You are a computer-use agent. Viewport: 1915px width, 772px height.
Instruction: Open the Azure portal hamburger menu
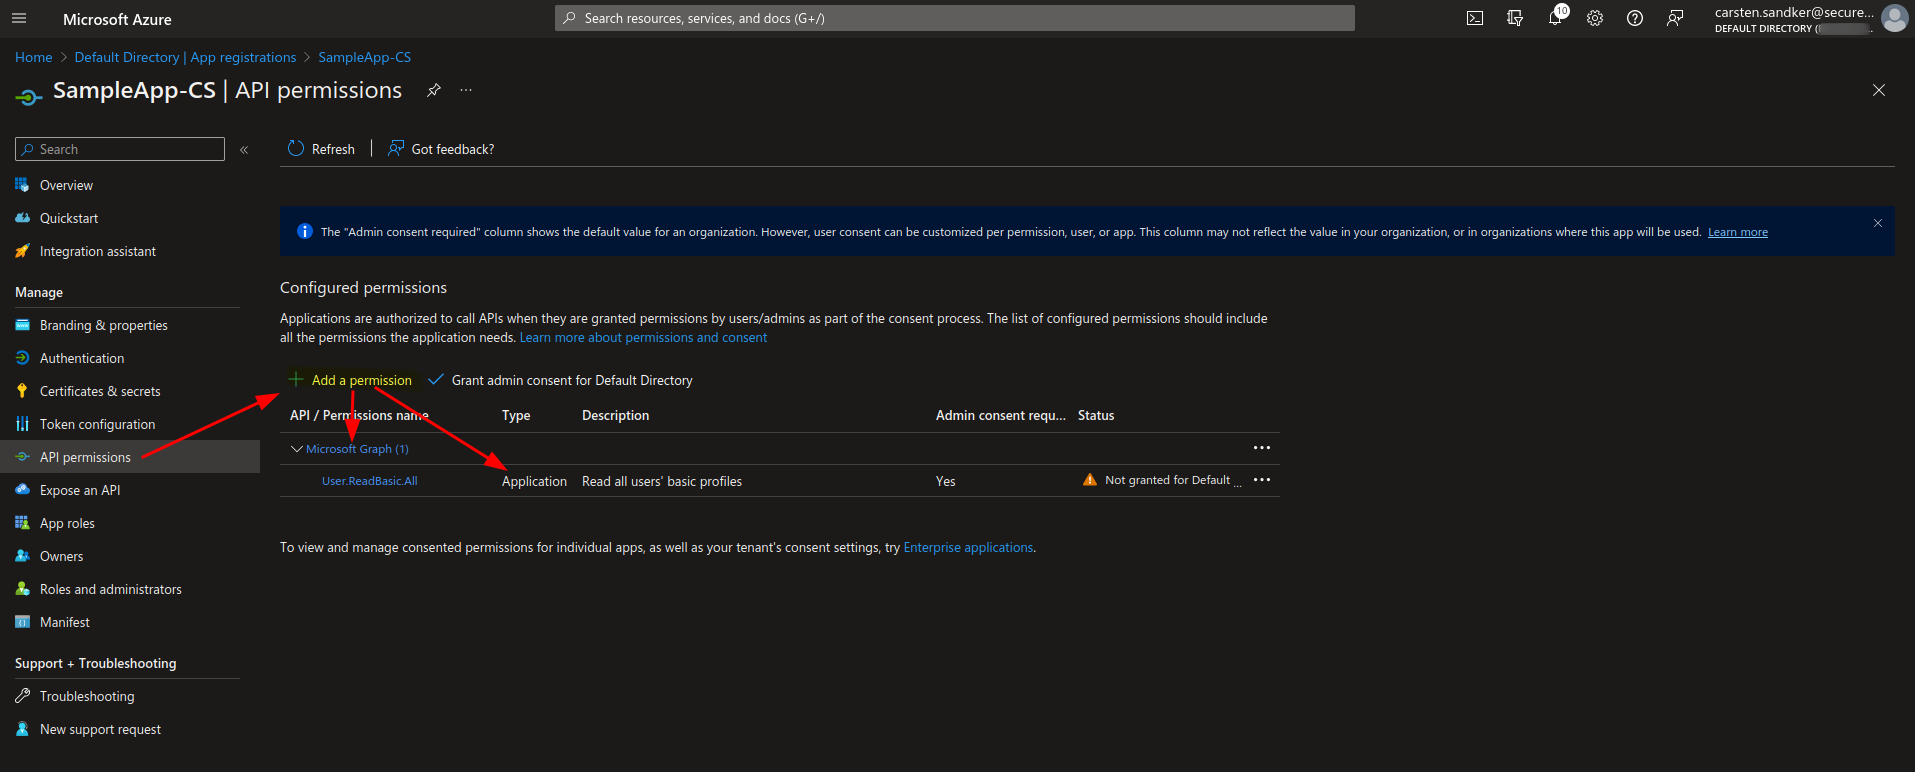[19, 18]
